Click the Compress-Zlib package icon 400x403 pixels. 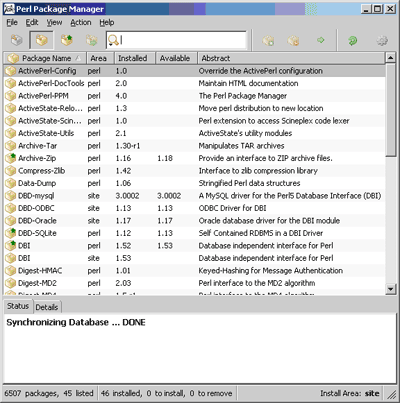tap(11, 171)
